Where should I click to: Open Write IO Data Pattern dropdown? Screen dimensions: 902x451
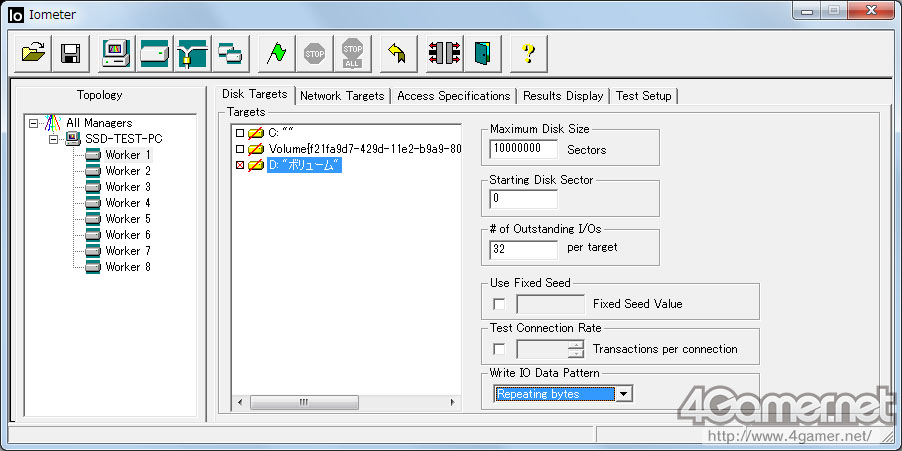point(624,394)
